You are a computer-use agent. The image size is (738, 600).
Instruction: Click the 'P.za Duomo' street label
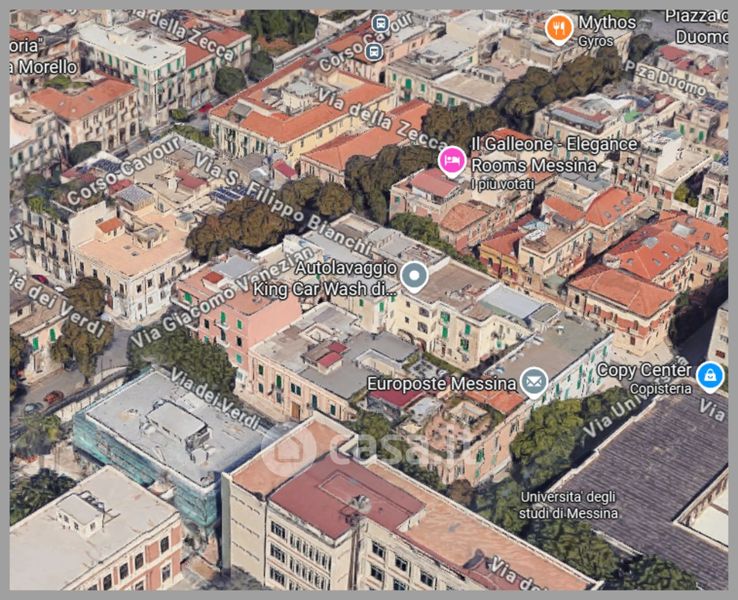tap(666, 79)
